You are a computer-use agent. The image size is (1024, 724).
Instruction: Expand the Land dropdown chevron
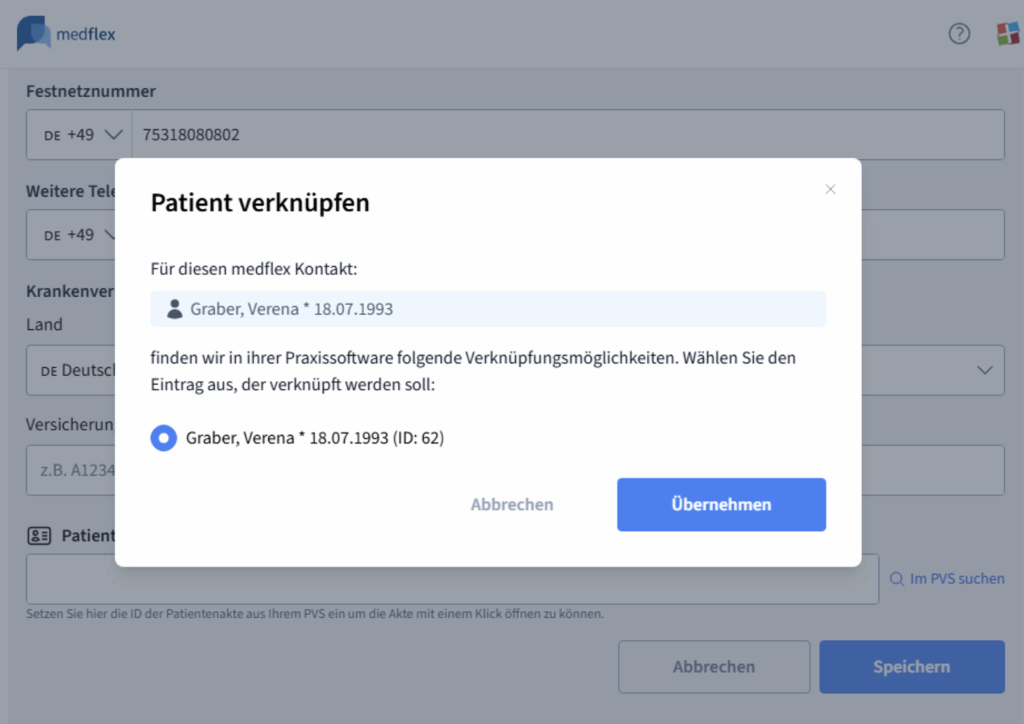[984, 370]
